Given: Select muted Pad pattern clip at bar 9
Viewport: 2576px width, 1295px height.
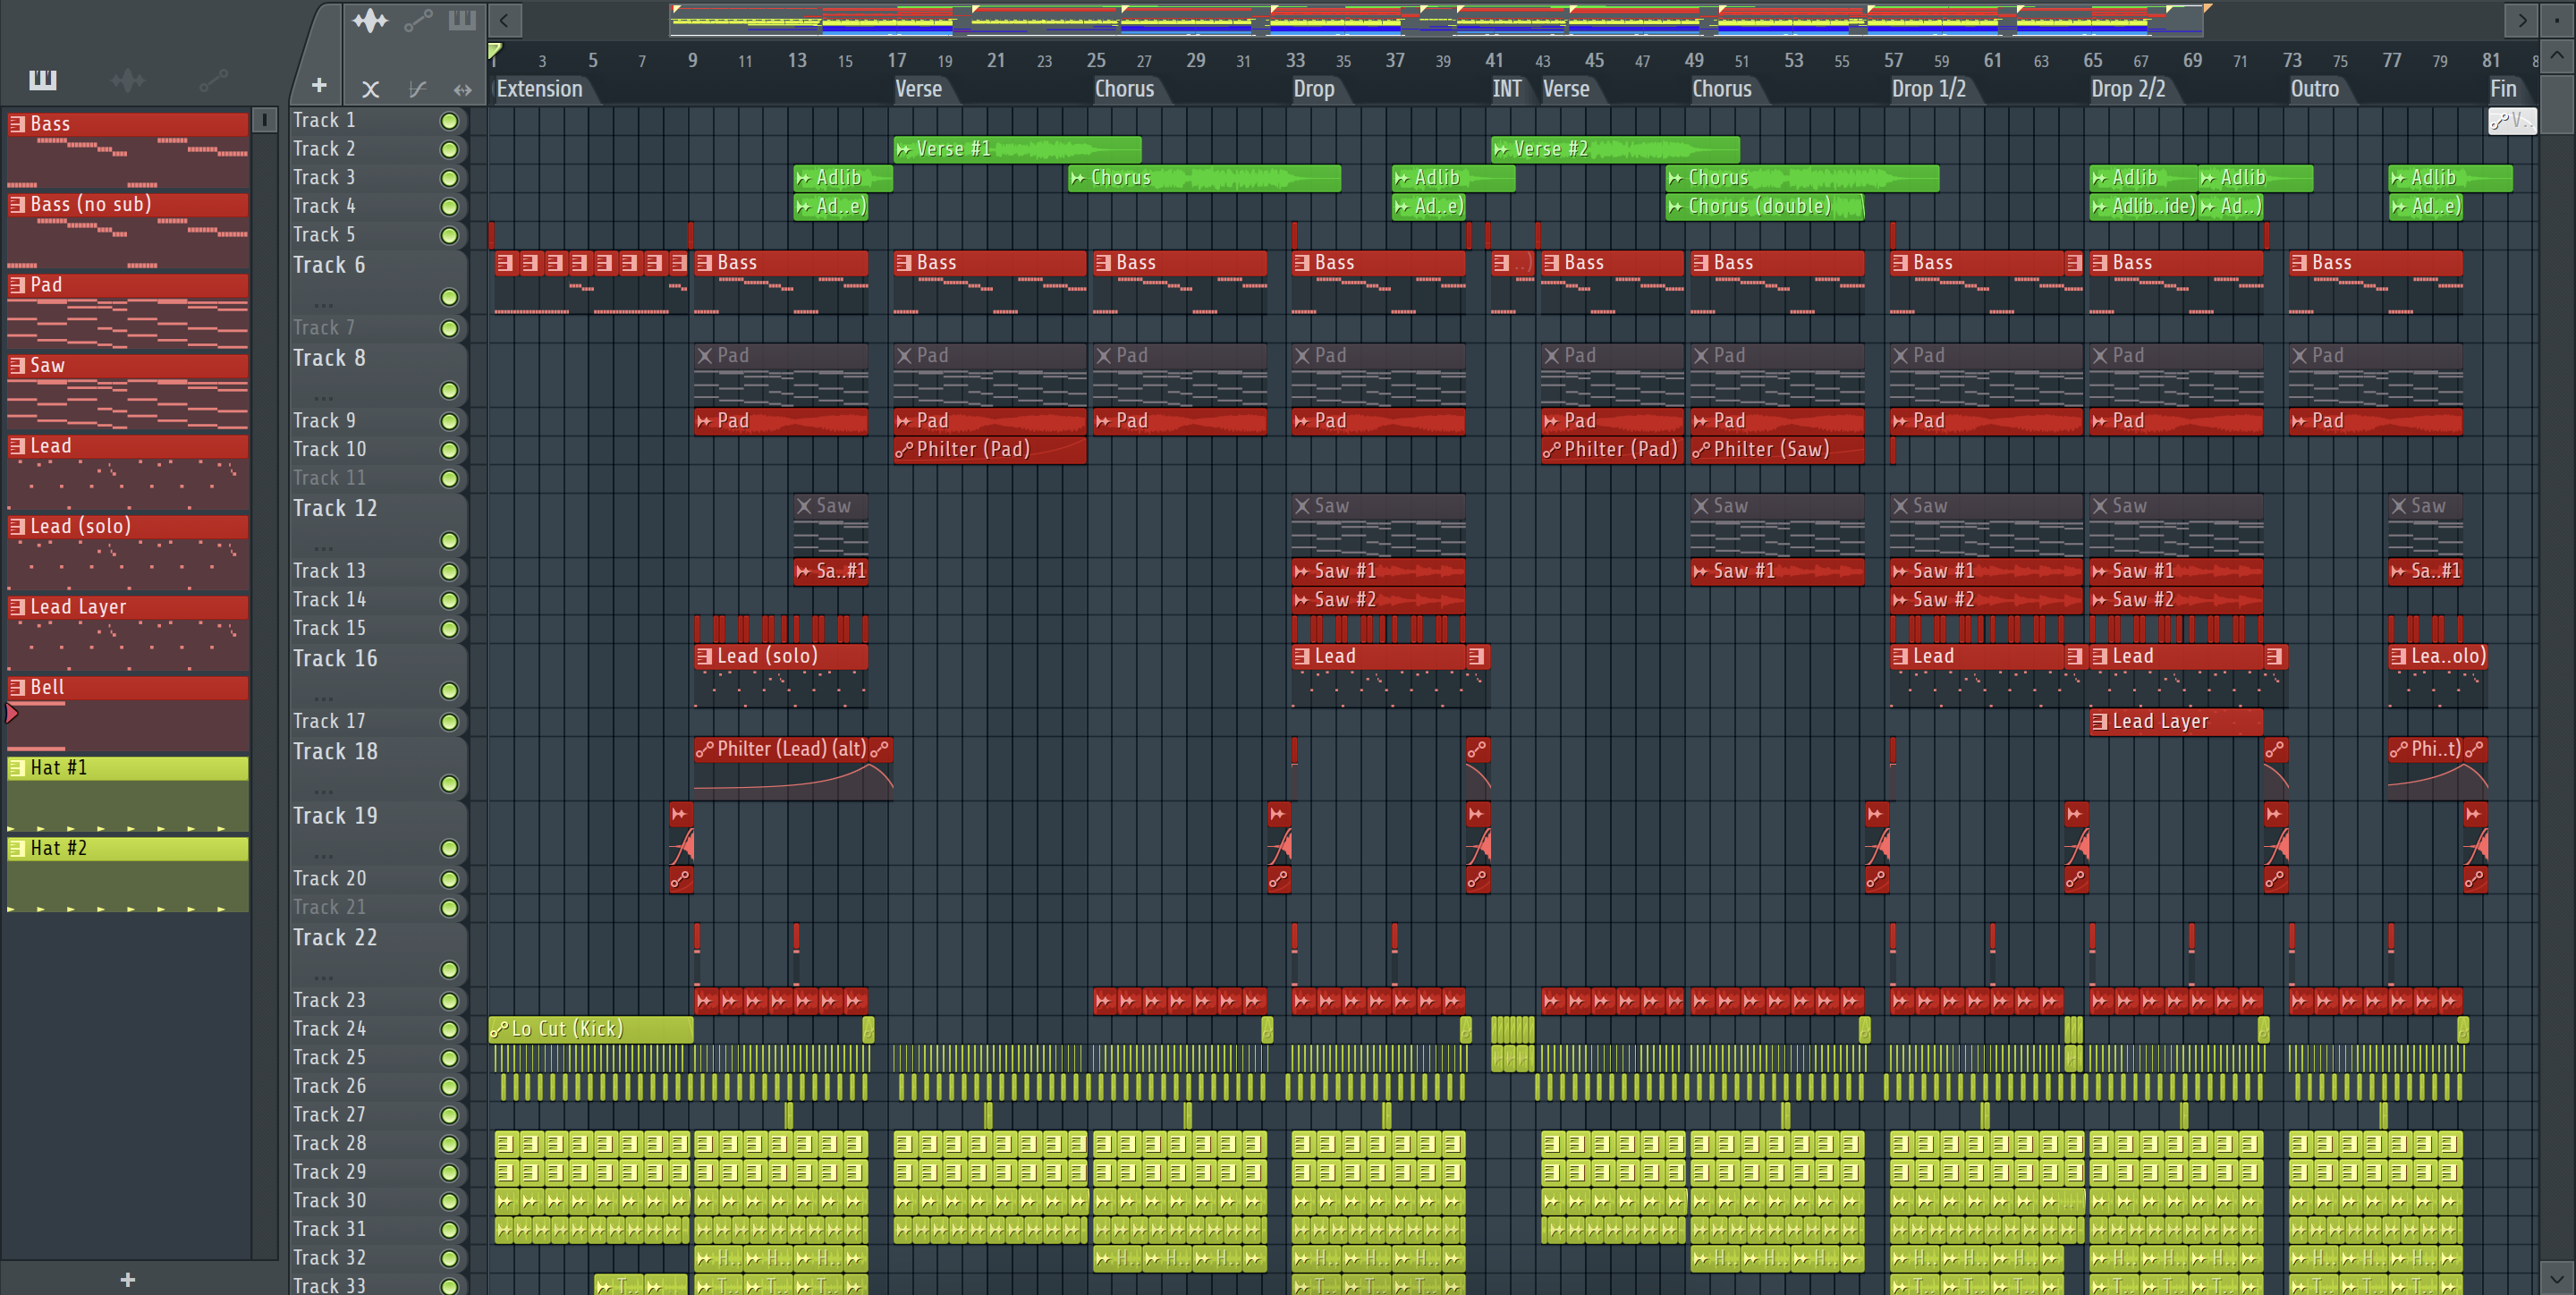Looking at the screenshot, I should click(x=780, y=374).
